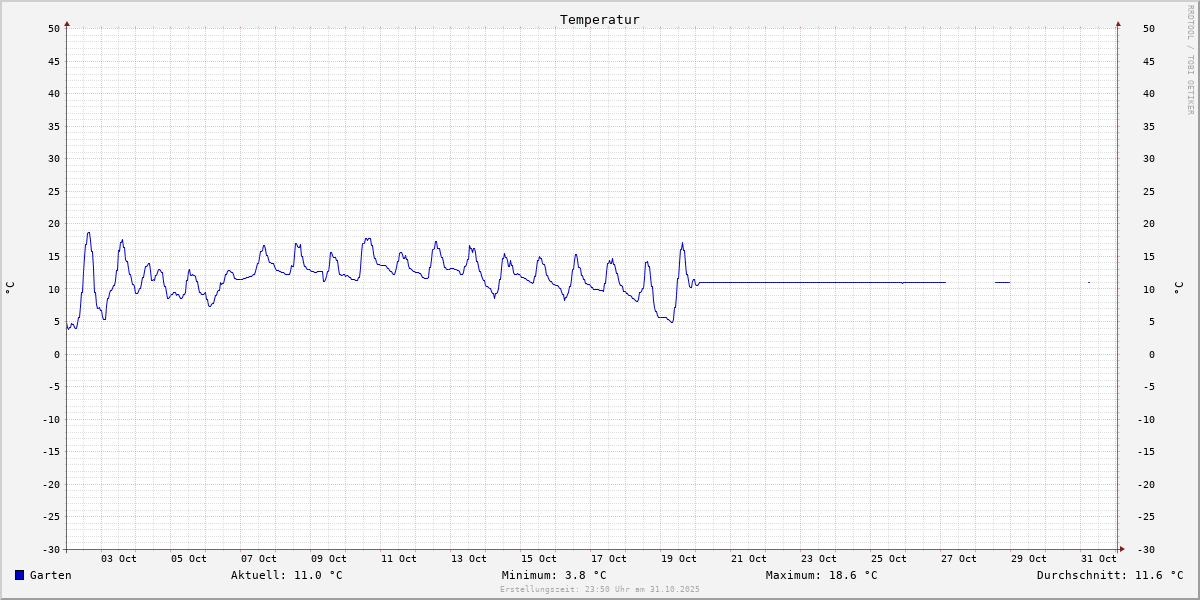
Task: Click the Temperatur chart title
Action: (600, 19)
